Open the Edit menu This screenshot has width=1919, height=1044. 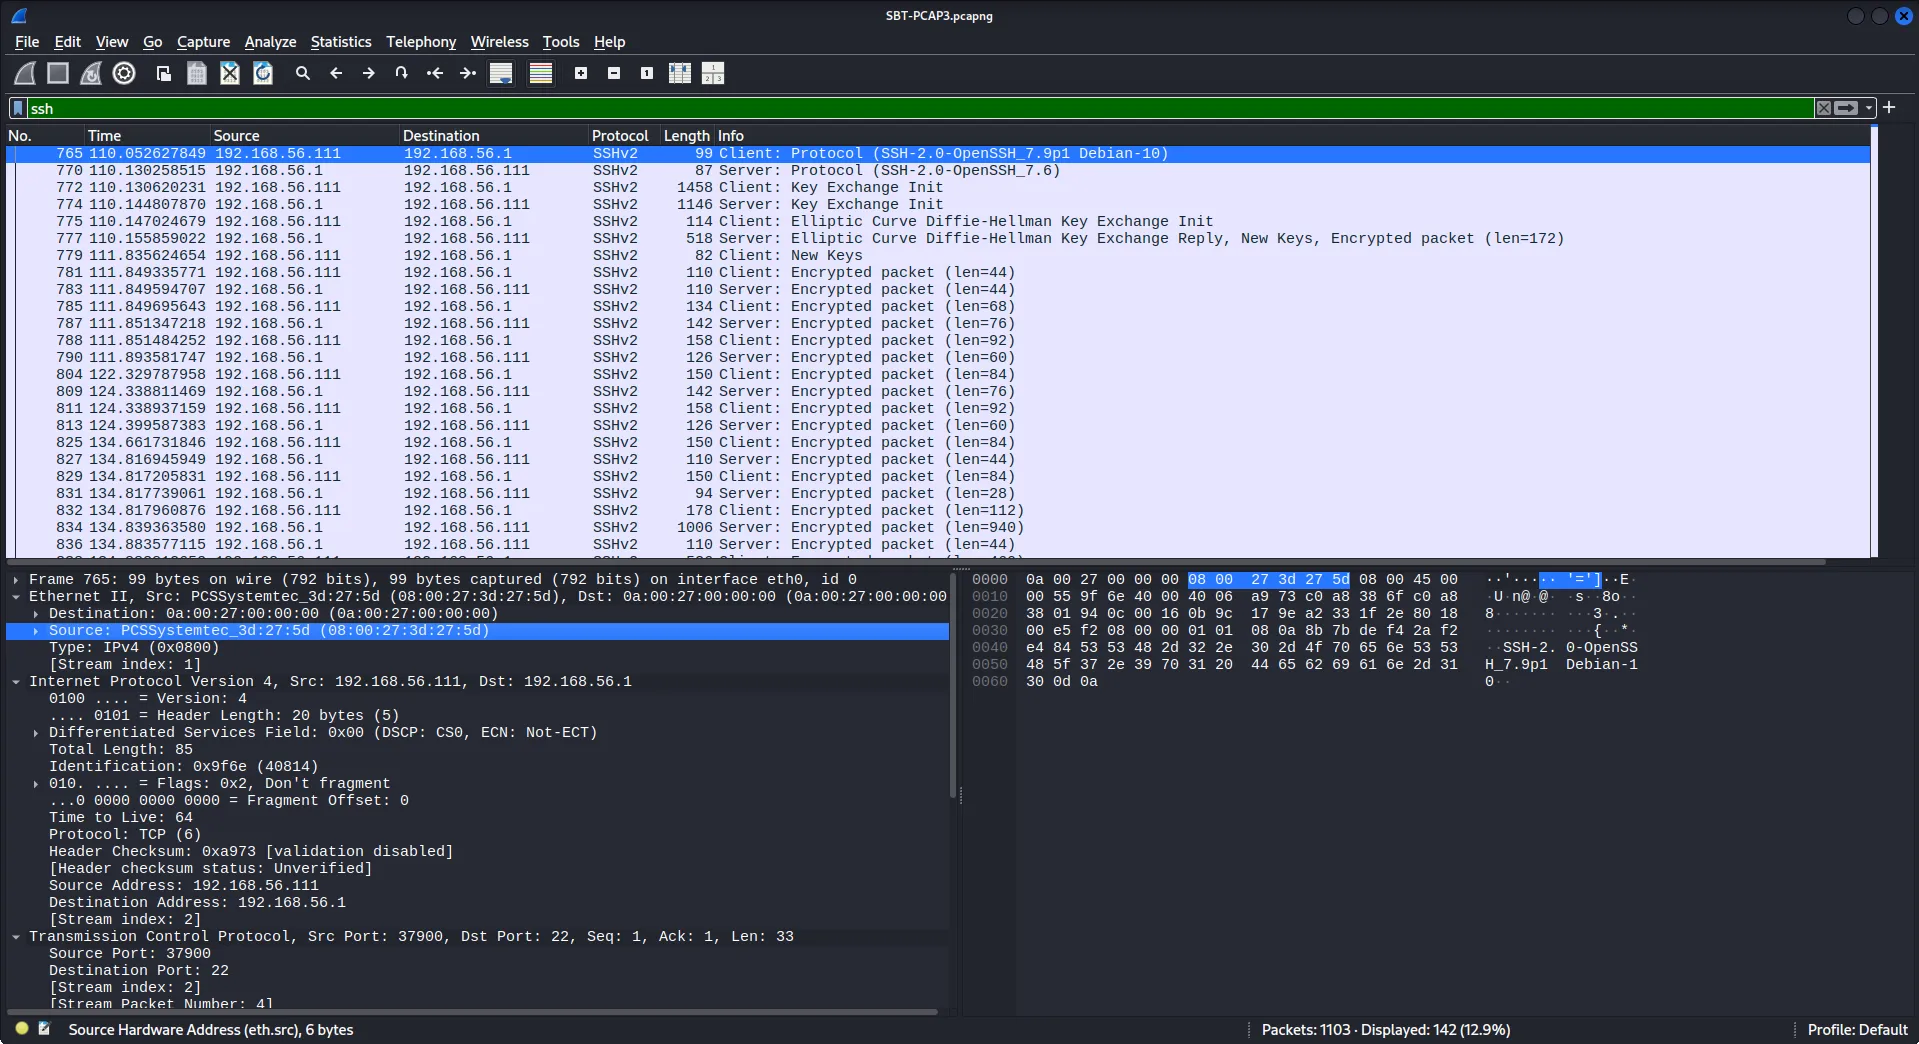coord(67,42)
